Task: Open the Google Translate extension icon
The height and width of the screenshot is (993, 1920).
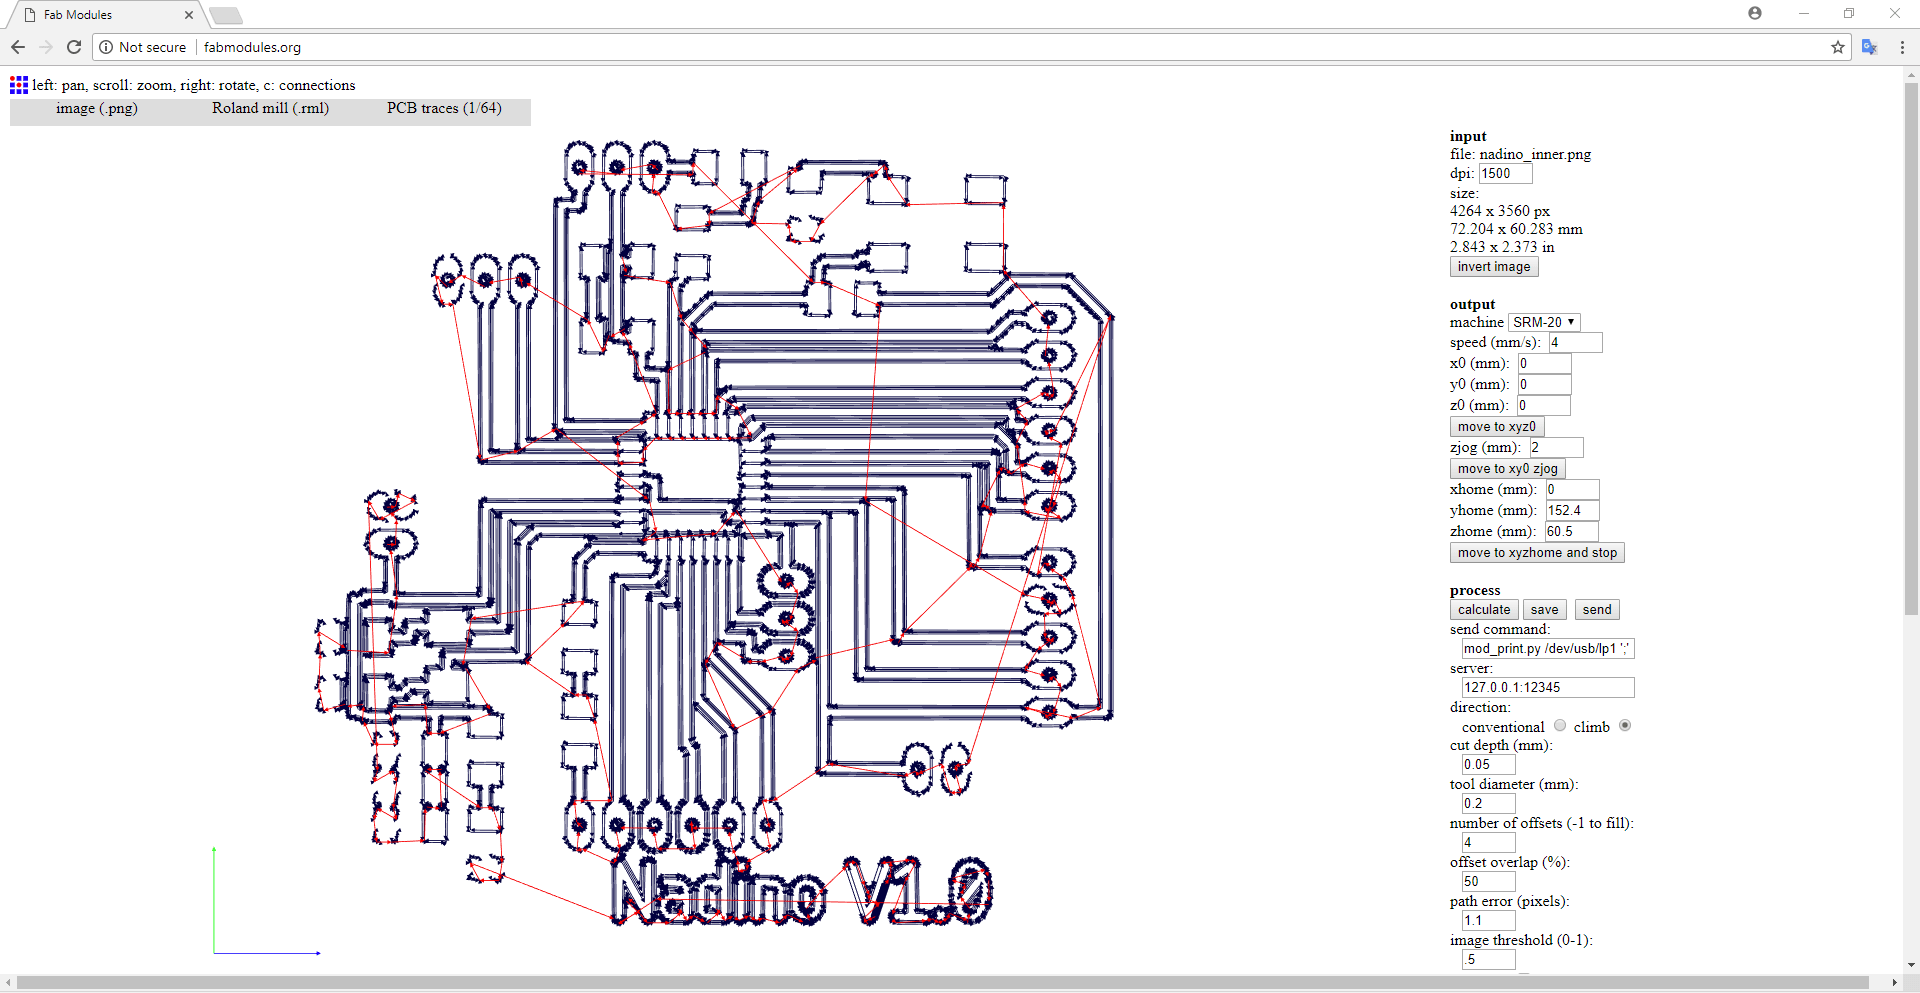Action: click(x=1869, y=47)
